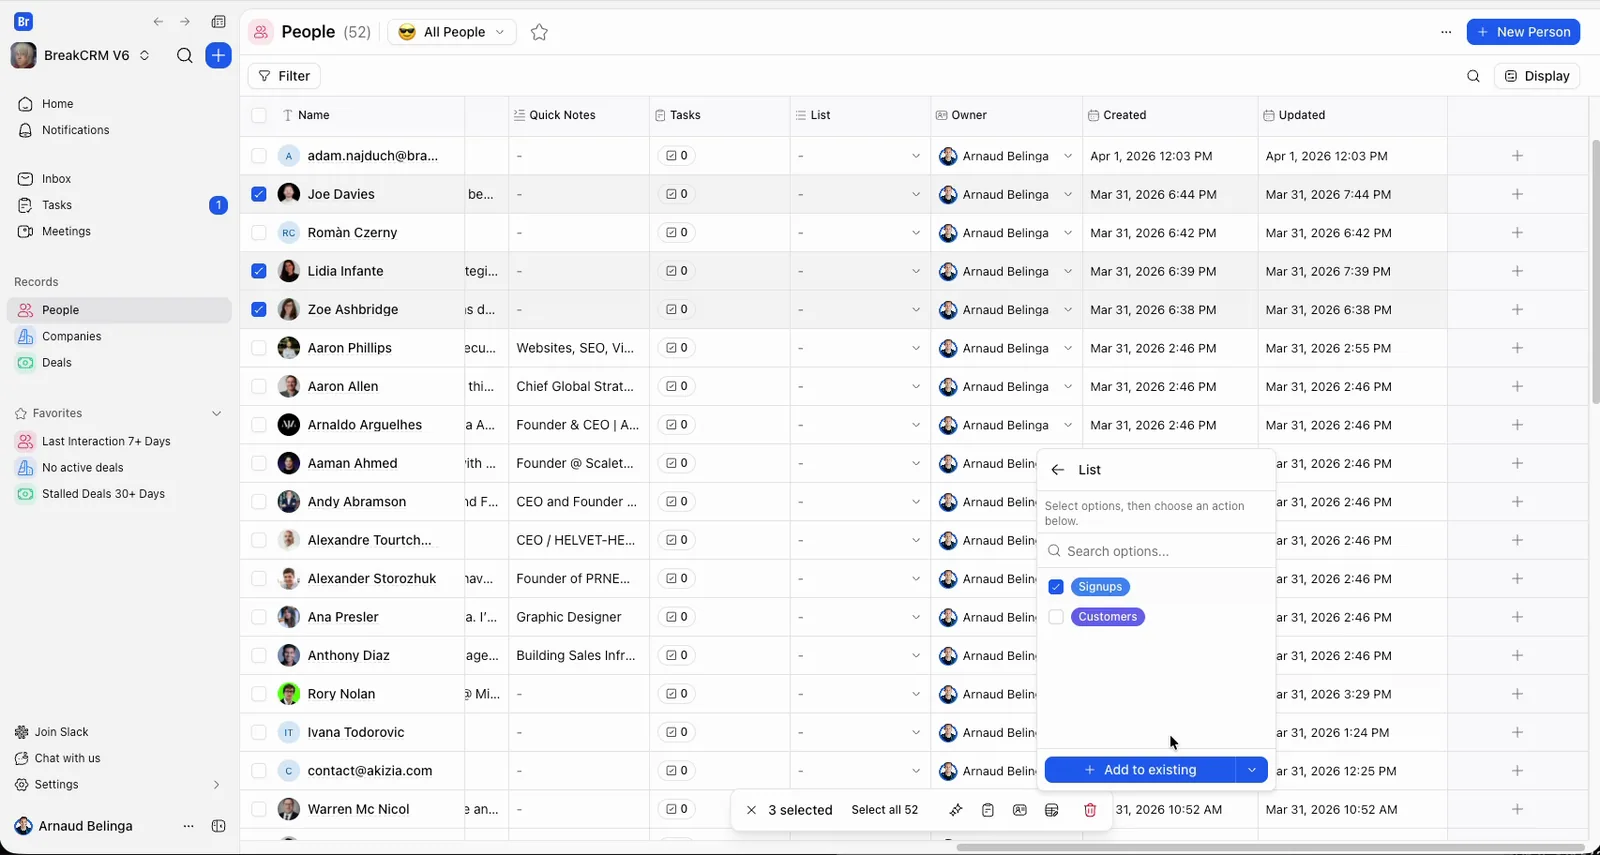Click the Search options field in List panel

1156,551
